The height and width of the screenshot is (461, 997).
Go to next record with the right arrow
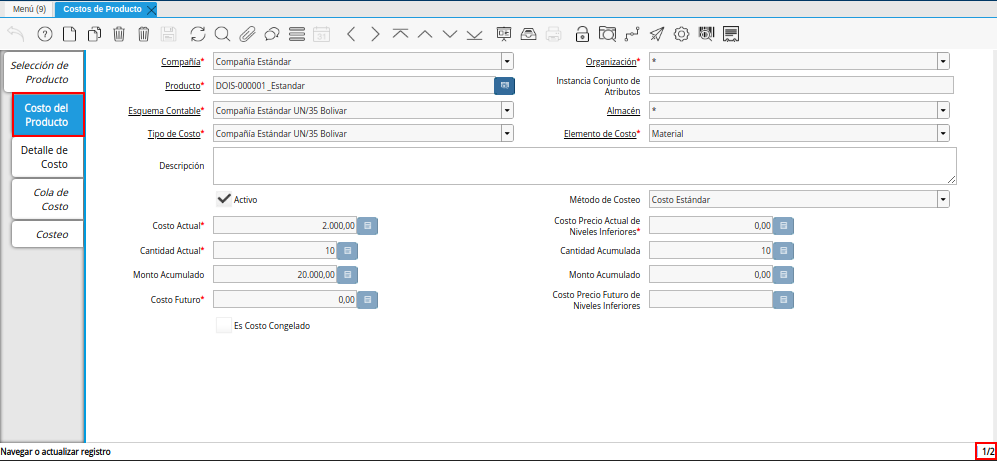click(375, 34)
